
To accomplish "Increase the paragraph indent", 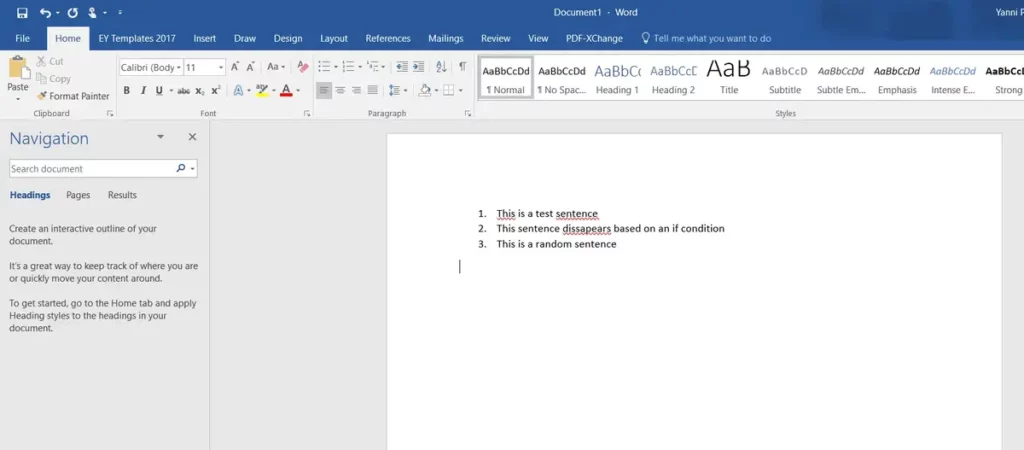I will [x=418, y=67].
